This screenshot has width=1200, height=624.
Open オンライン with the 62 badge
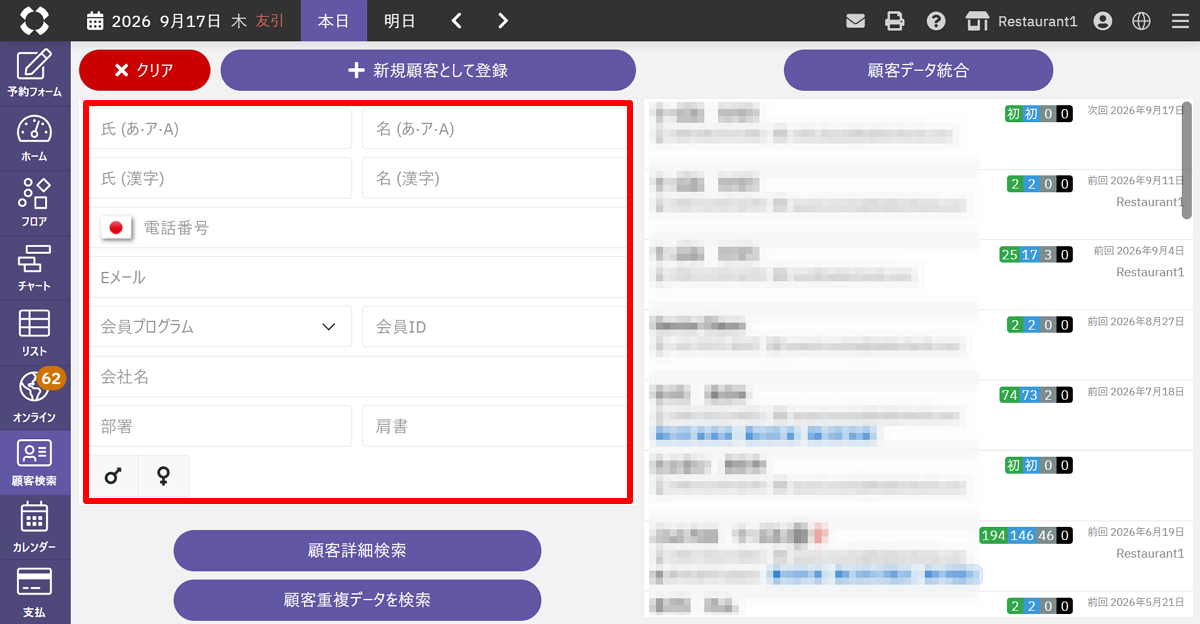coord(35,398)
